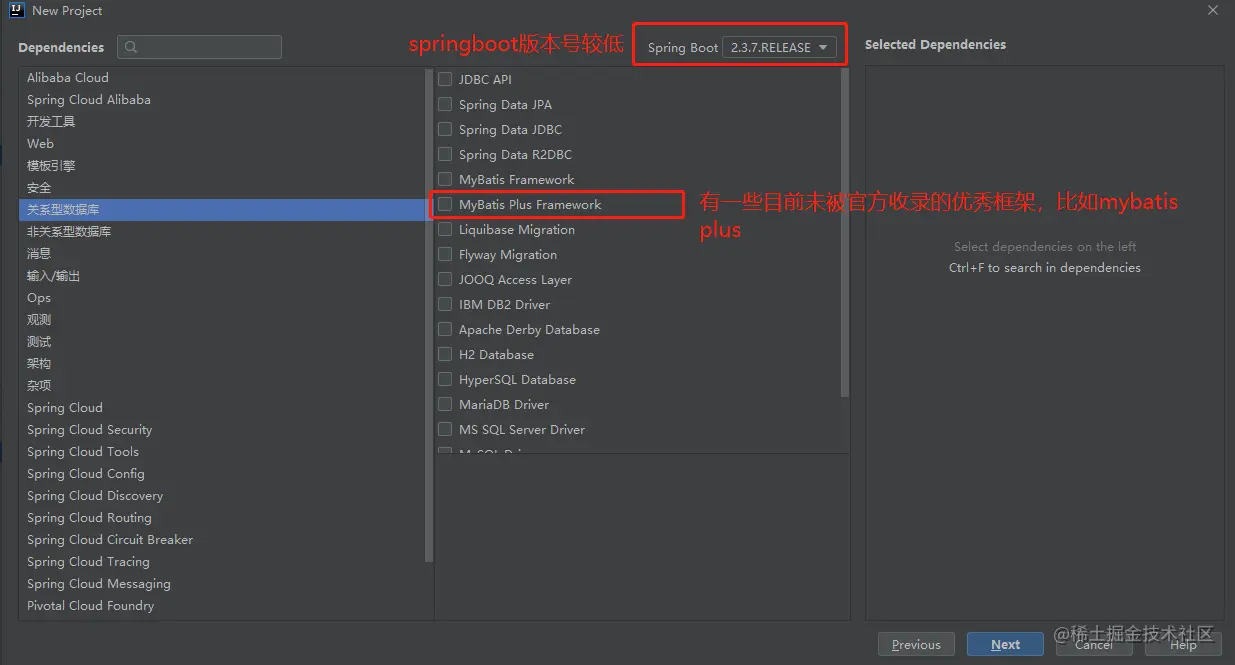Viewport: 1235px width, 665px height.
Task: Check the Flyway Migration dependency
Action: (x=445, y=254)
